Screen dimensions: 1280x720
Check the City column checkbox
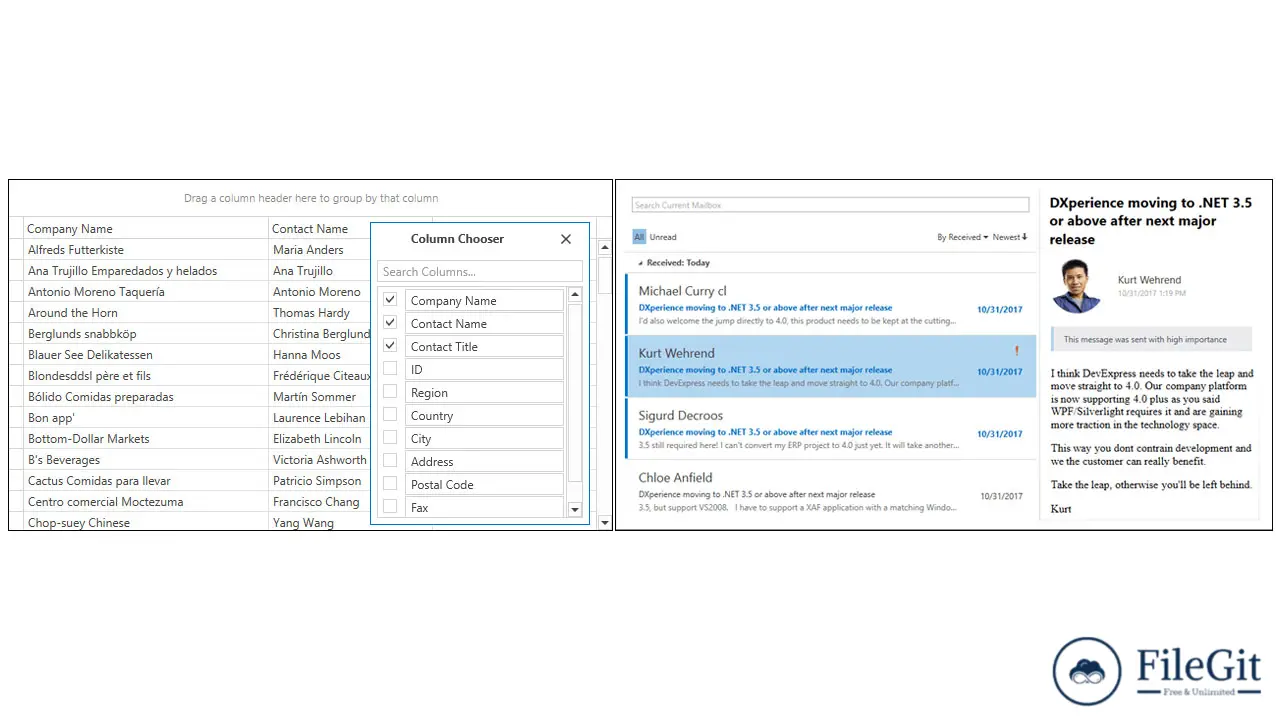click(x=390, y=438)
